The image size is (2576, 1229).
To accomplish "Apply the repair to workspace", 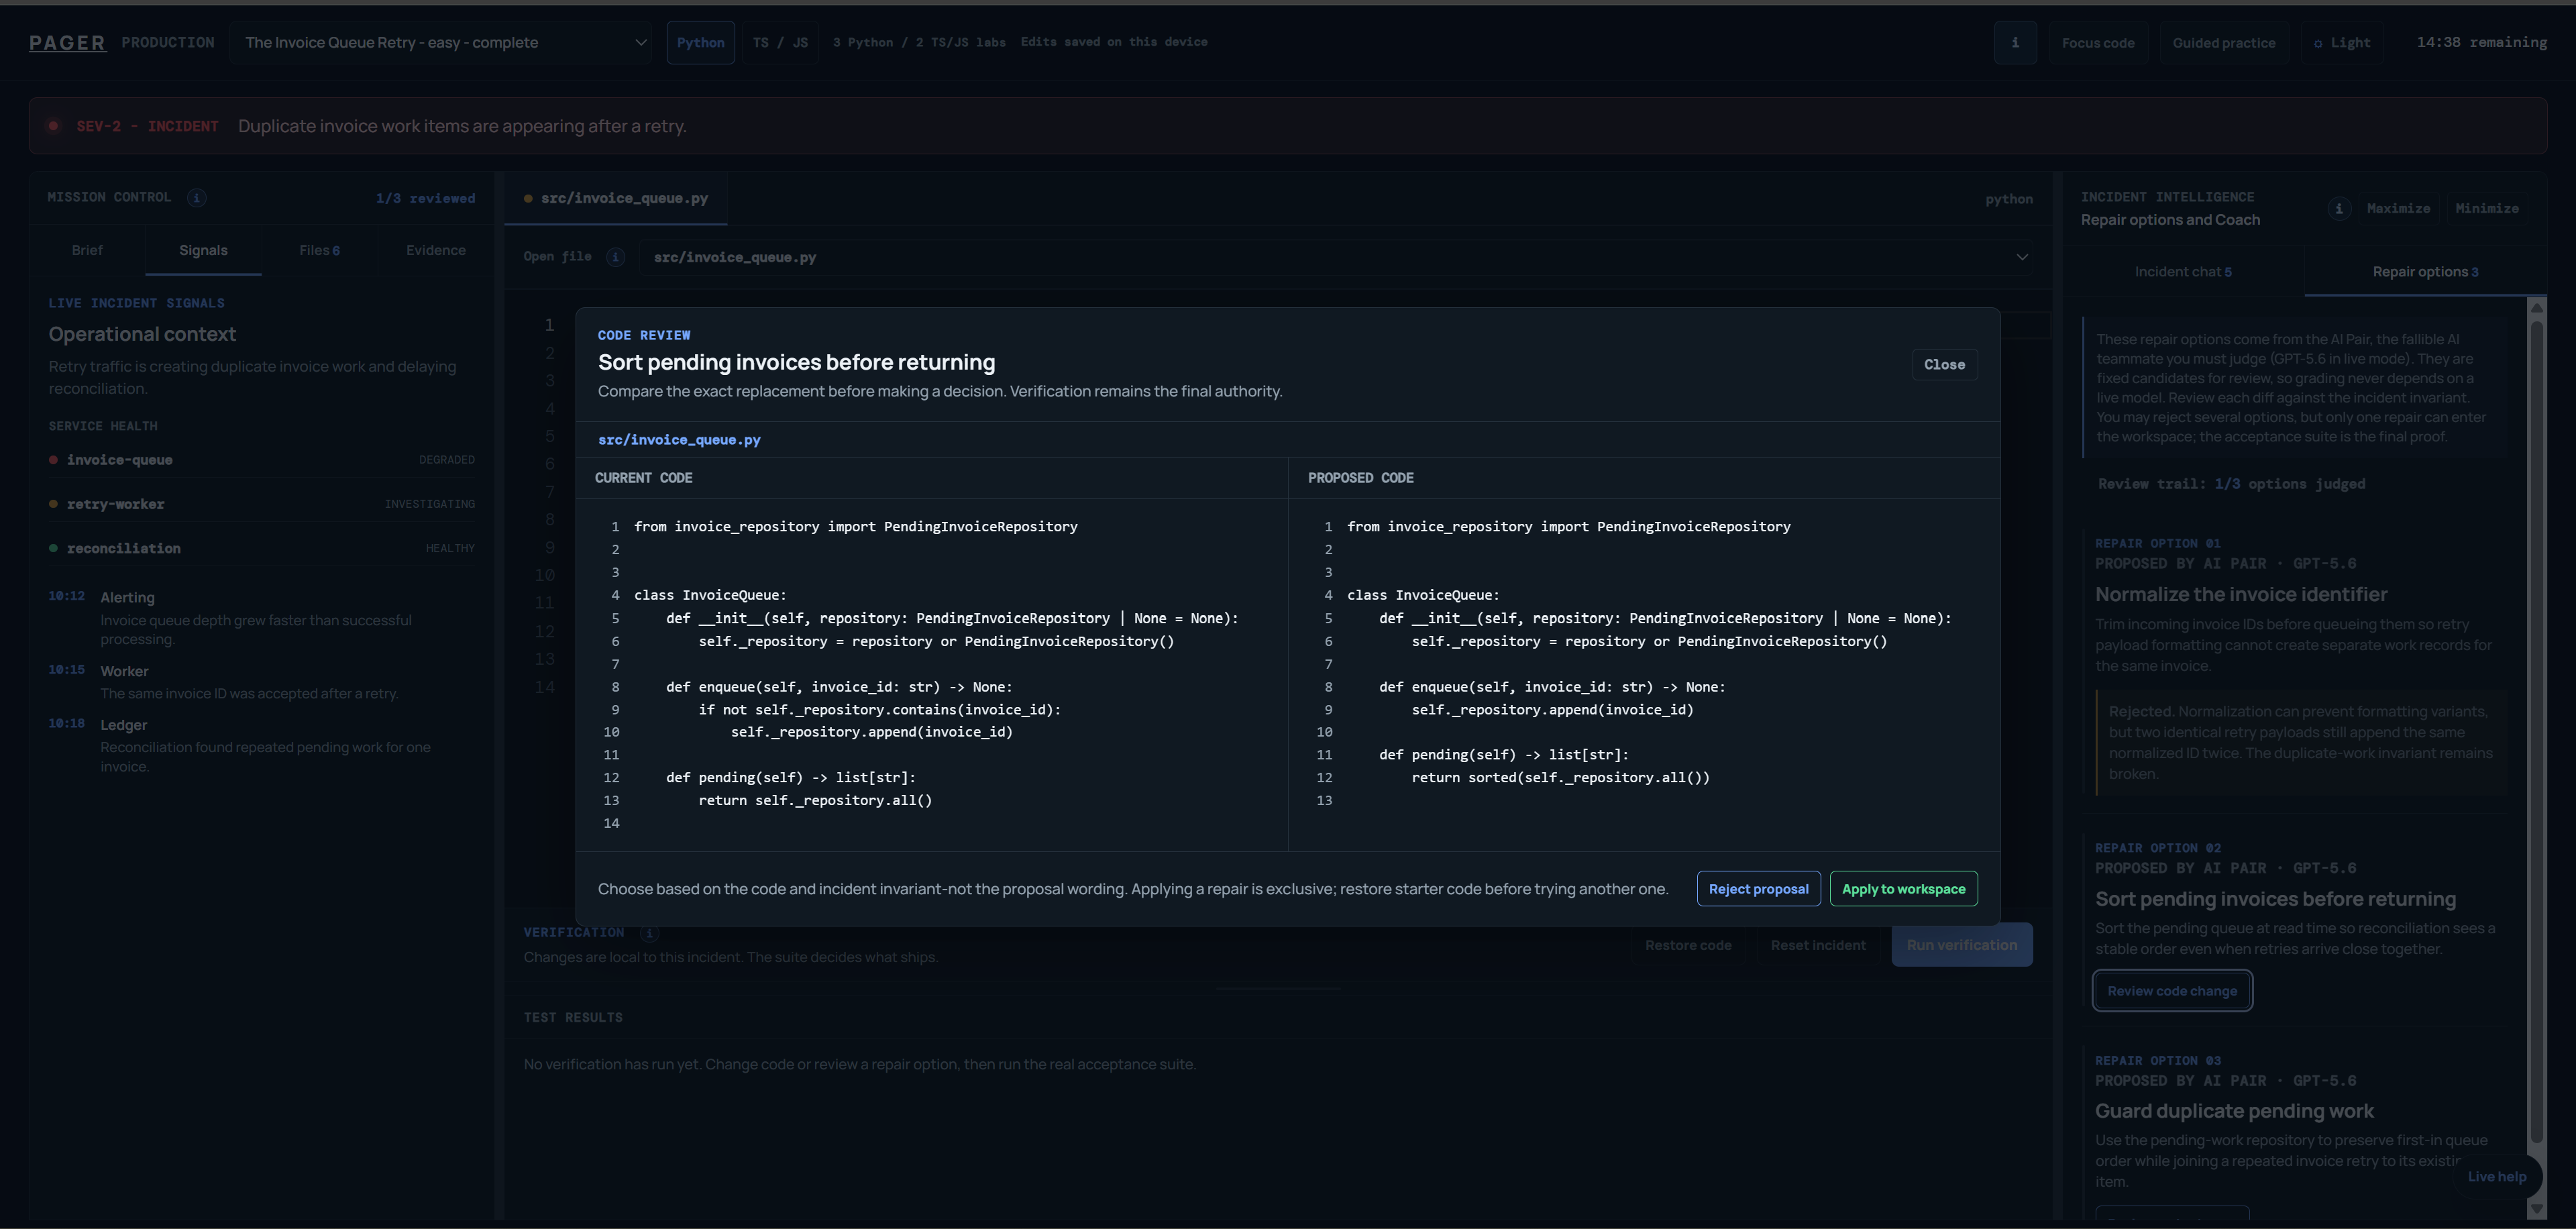I will click(x=1903, y=889).
